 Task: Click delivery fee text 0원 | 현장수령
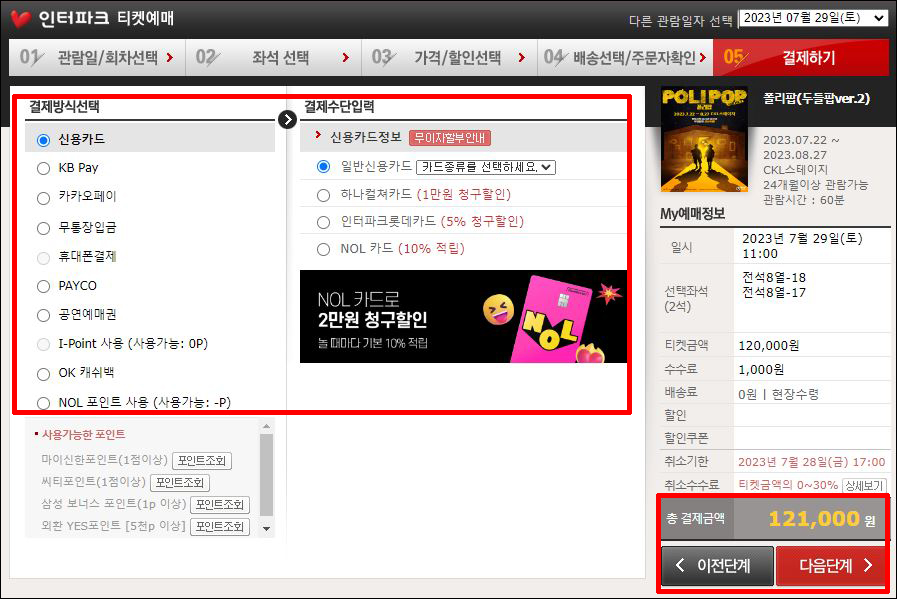point(778,394)
